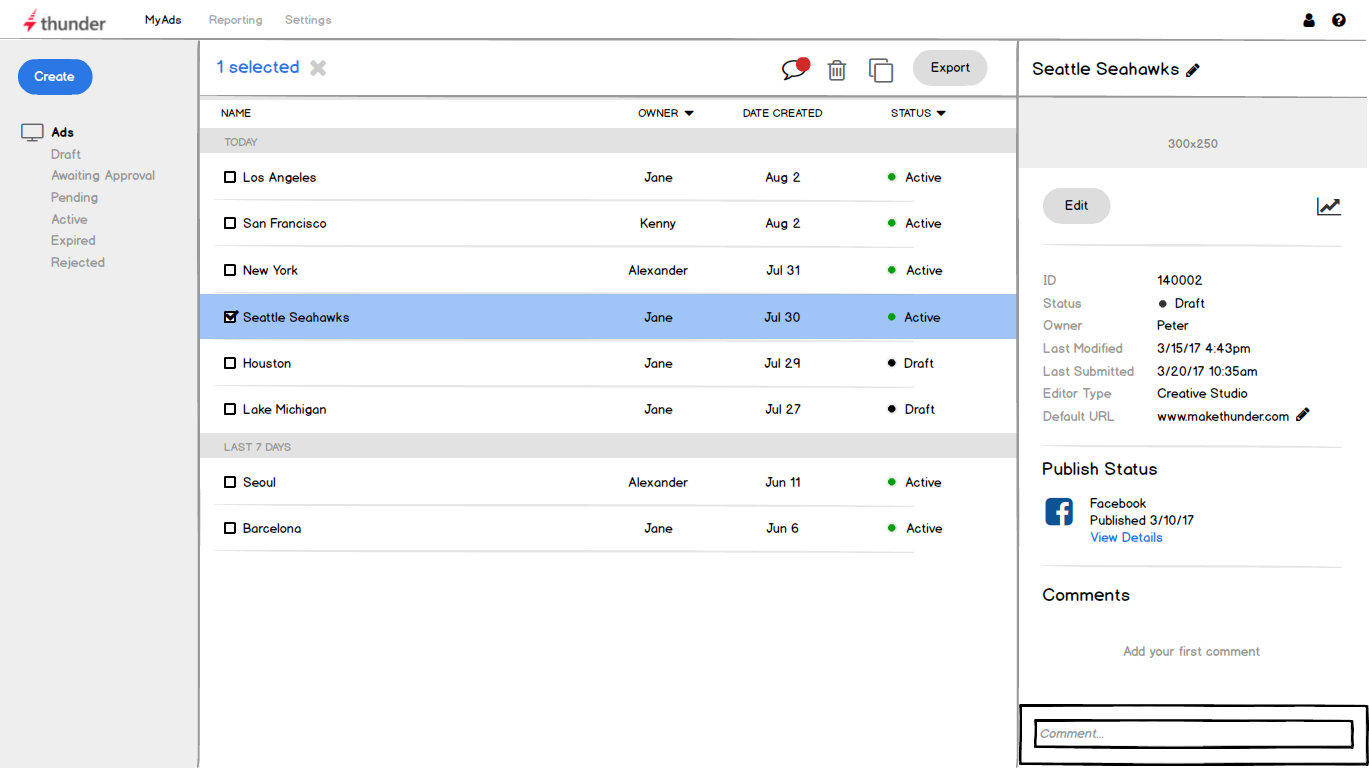Show Rejected ads in sidebar

click(x=78, y=262)
